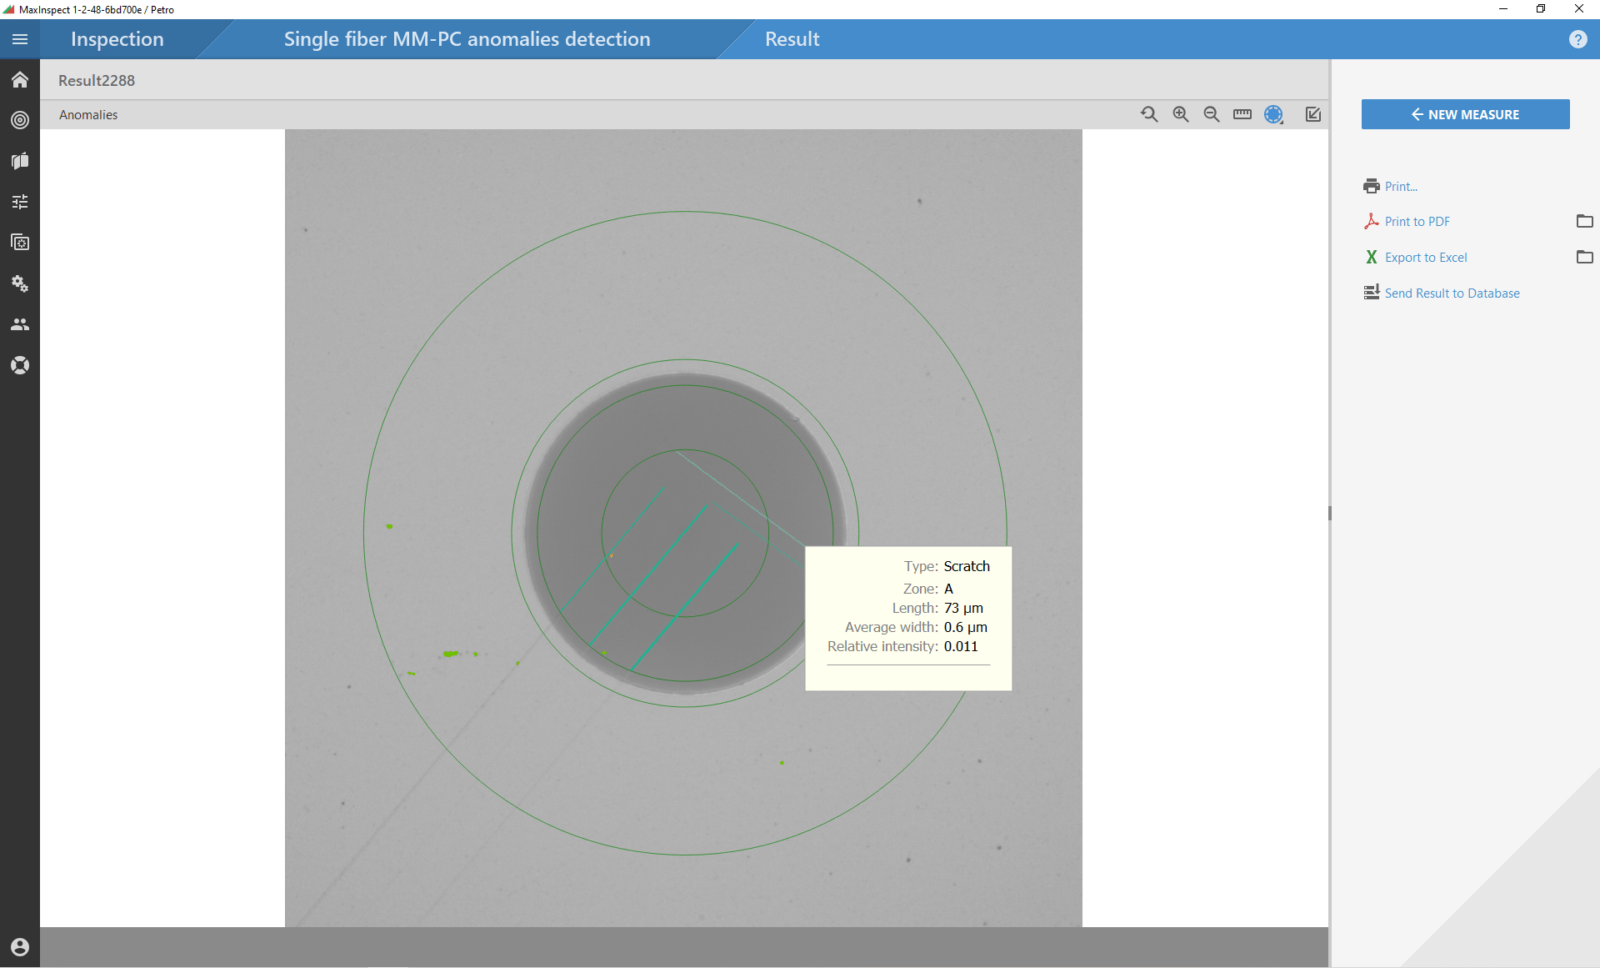
Task: Toggle the help panel with the question mark
Action: point(1577,39)
